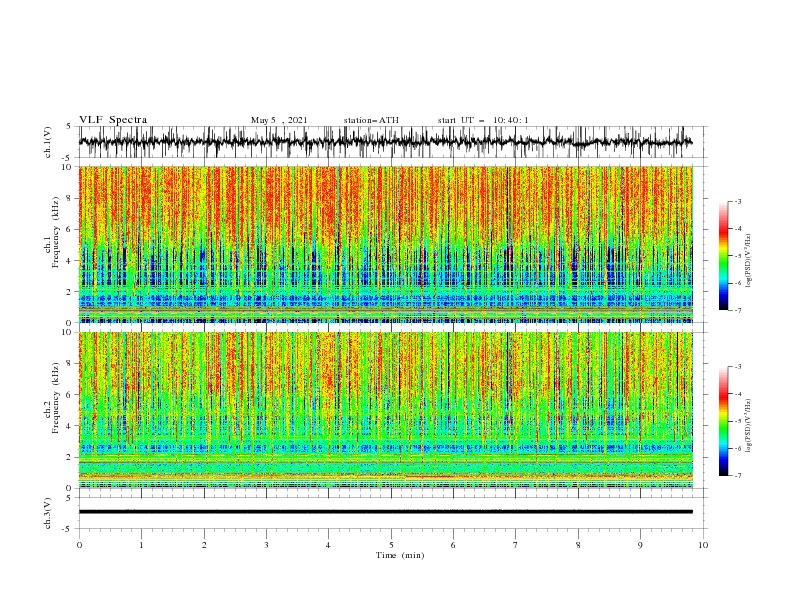Click the time axis tick label '9'

click(640, 545)
